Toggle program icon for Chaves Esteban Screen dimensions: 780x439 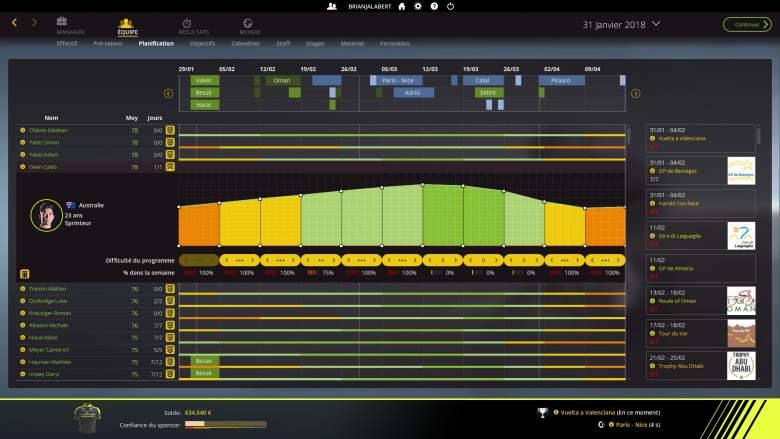point(170,130)
